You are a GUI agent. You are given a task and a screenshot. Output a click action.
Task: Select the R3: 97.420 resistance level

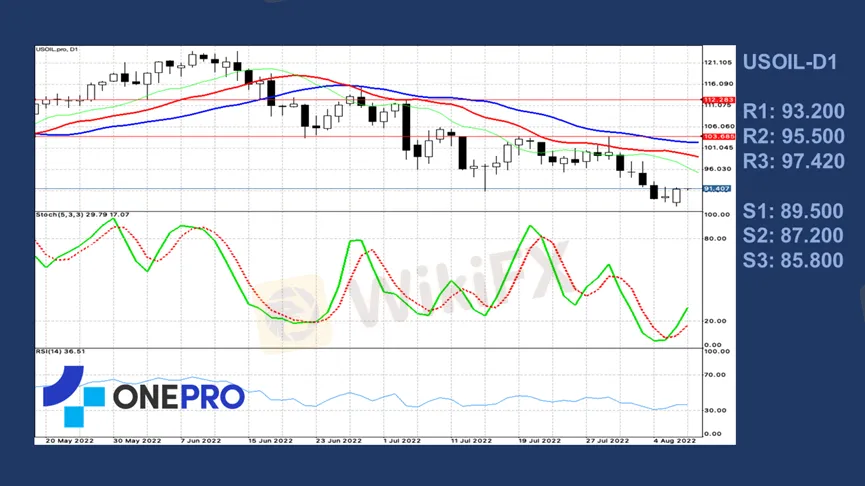[x=792, y=161]
